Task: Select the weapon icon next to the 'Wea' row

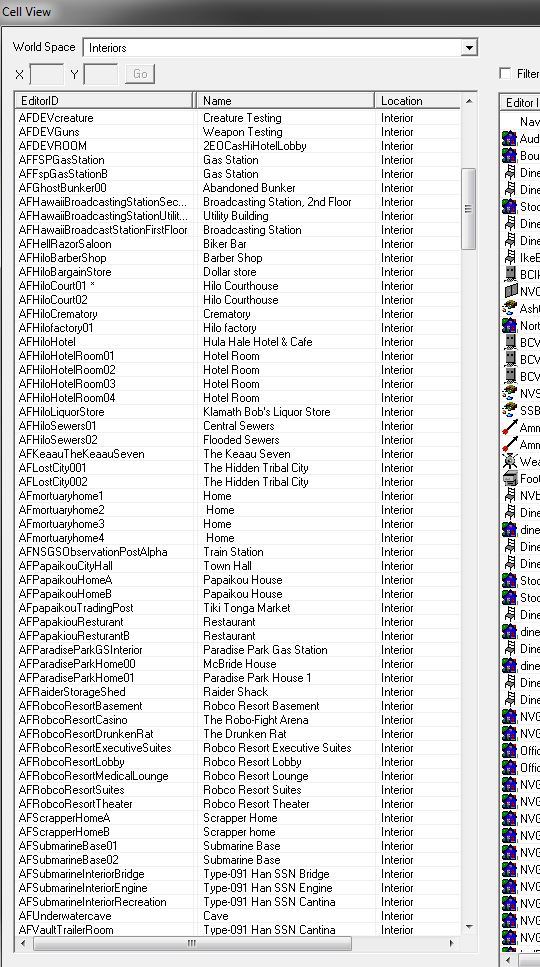Action: 509,461
